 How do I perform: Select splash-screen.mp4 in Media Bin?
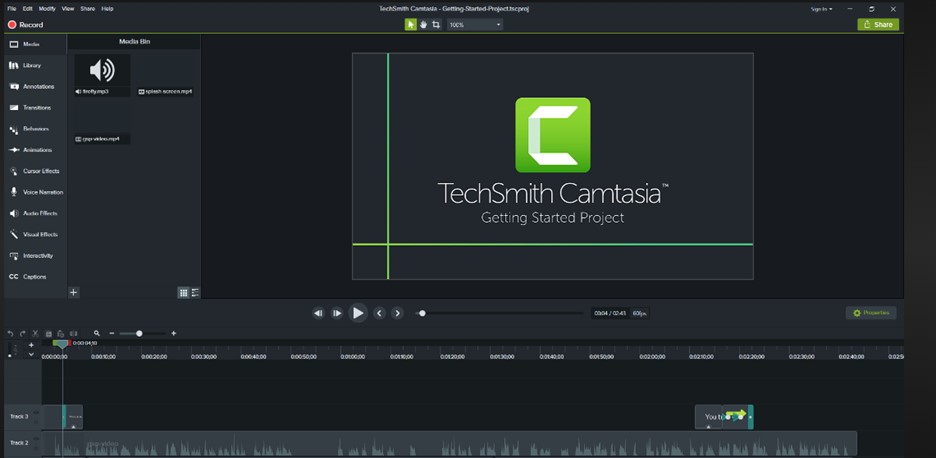(165, 75)
